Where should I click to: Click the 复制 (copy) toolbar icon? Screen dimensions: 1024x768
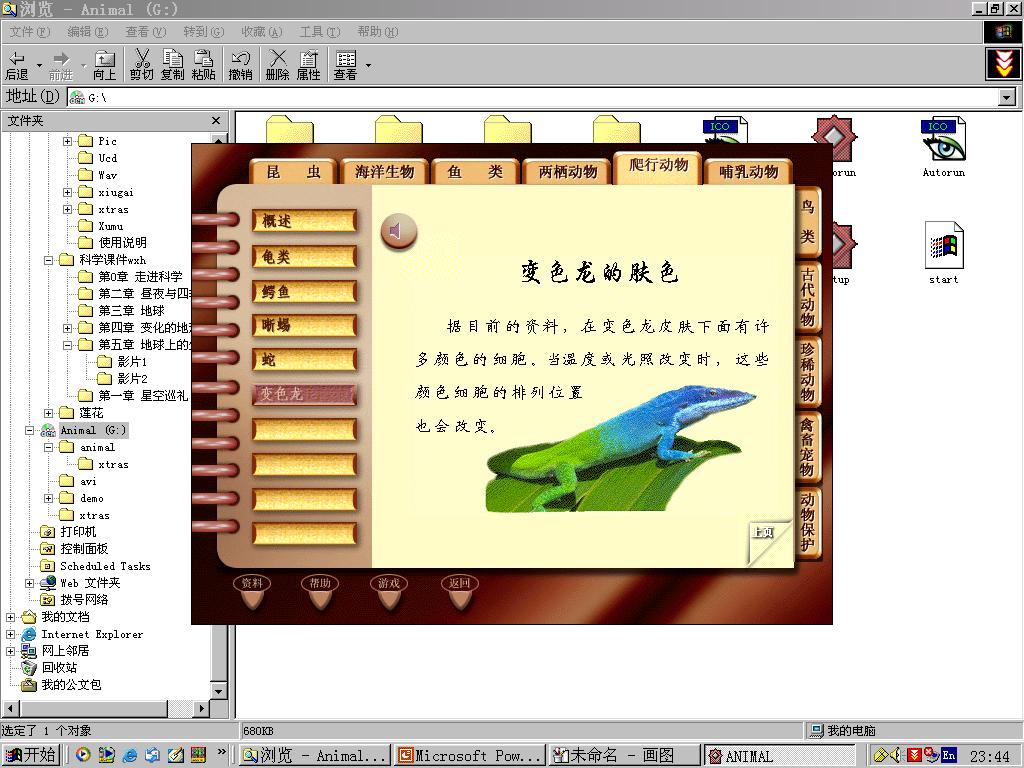[x=172, y=65]
